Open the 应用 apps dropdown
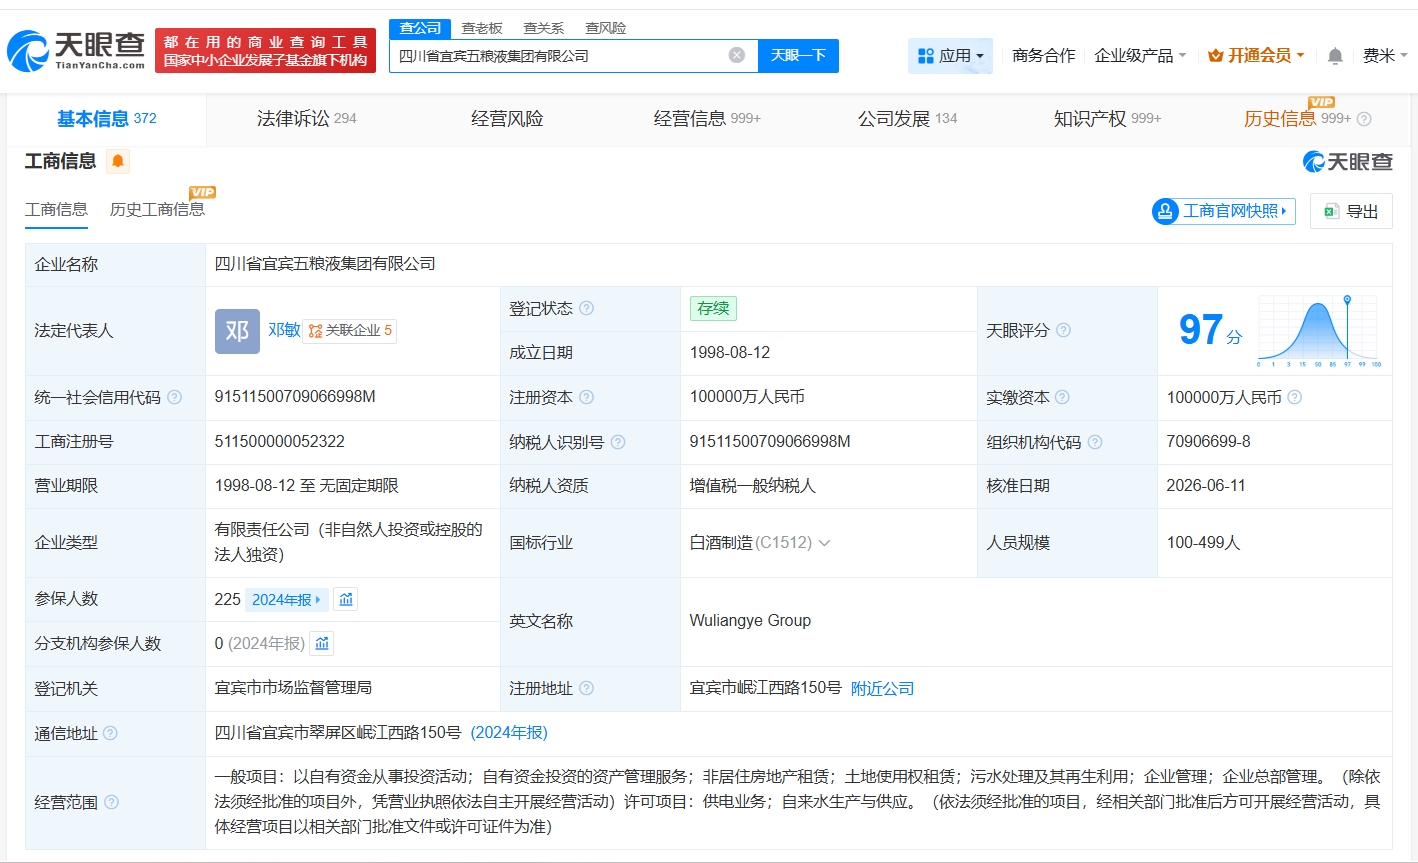 coord(951,56)
